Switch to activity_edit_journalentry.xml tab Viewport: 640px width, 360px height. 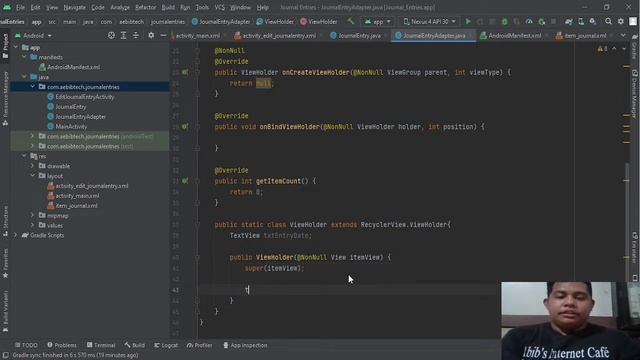pyautogui.click(x=278, y=36)
